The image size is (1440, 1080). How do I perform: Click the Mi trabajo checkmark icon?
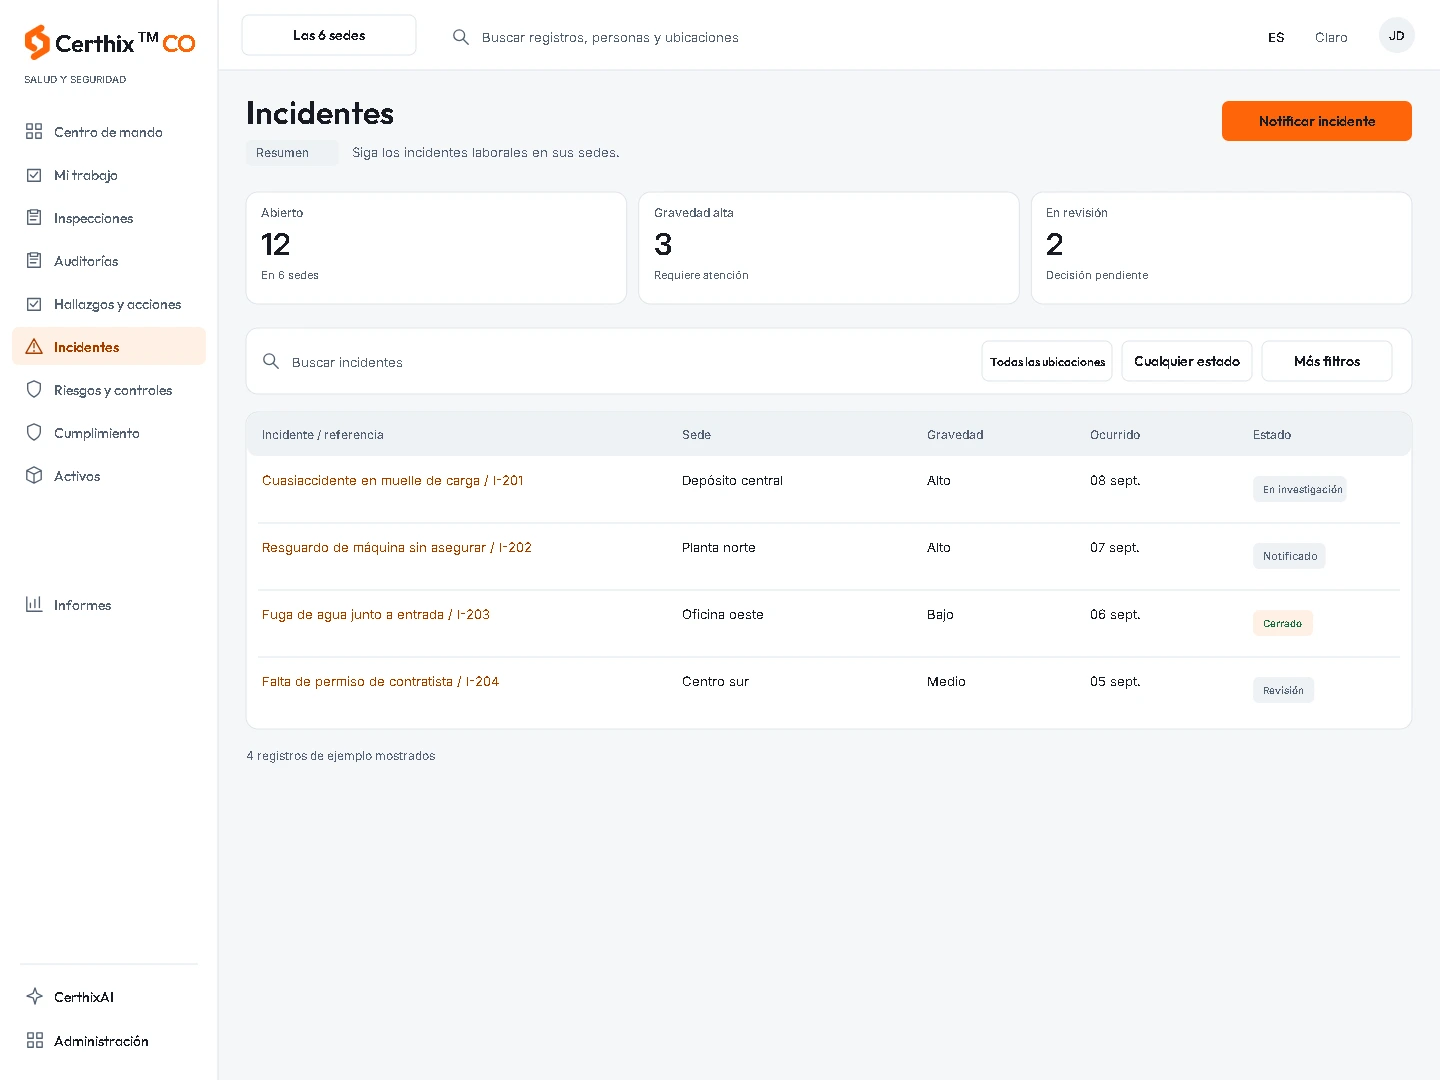click(34, 175)
